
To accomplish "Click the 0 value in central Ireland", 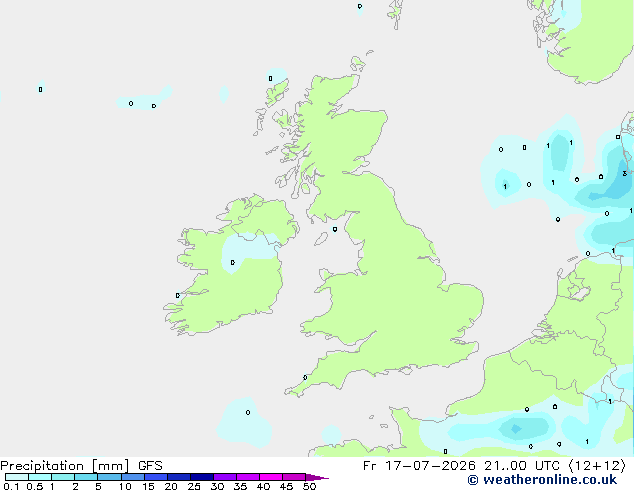I will click(232, 262).
